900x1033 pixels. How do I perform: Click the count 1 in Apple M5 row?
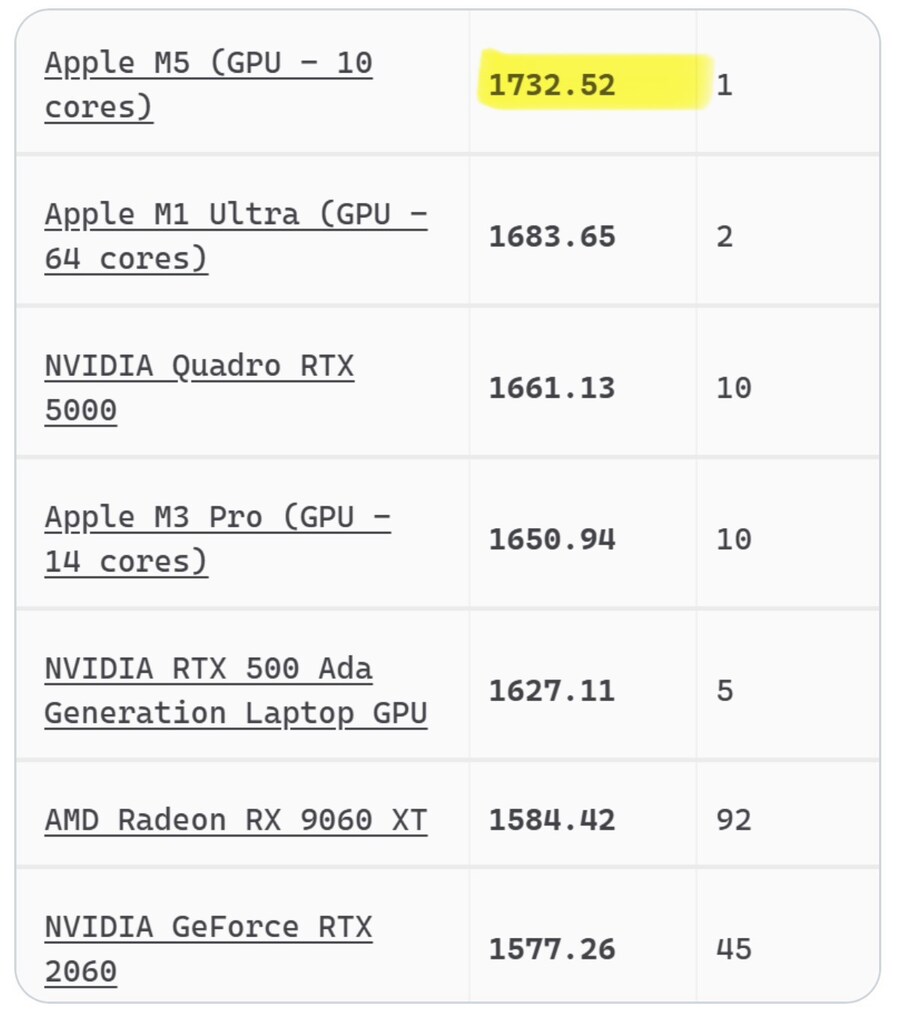724,85
